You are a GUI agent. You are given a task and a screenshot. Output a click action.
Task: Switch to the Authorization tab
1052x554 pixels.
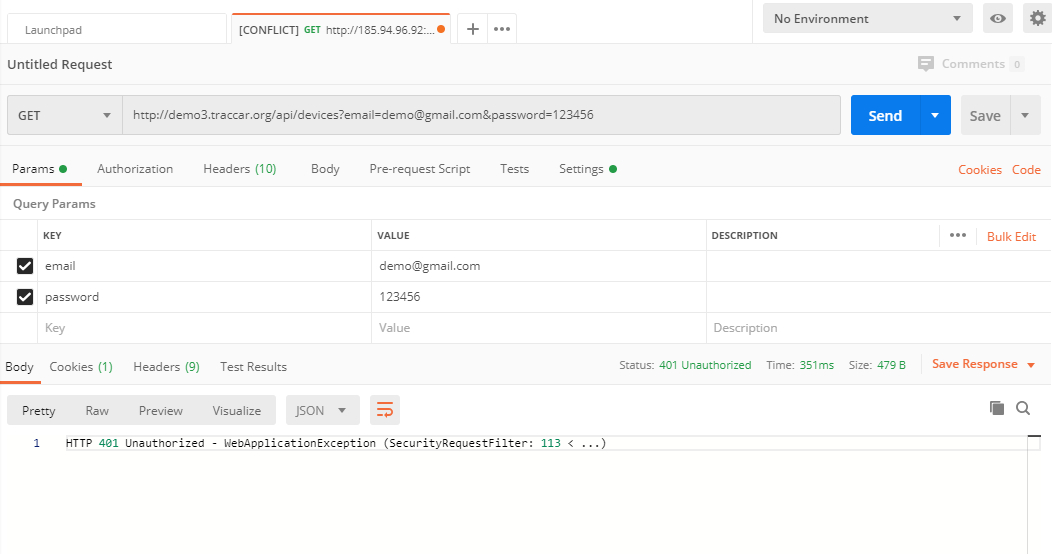(x=135, y=169)
